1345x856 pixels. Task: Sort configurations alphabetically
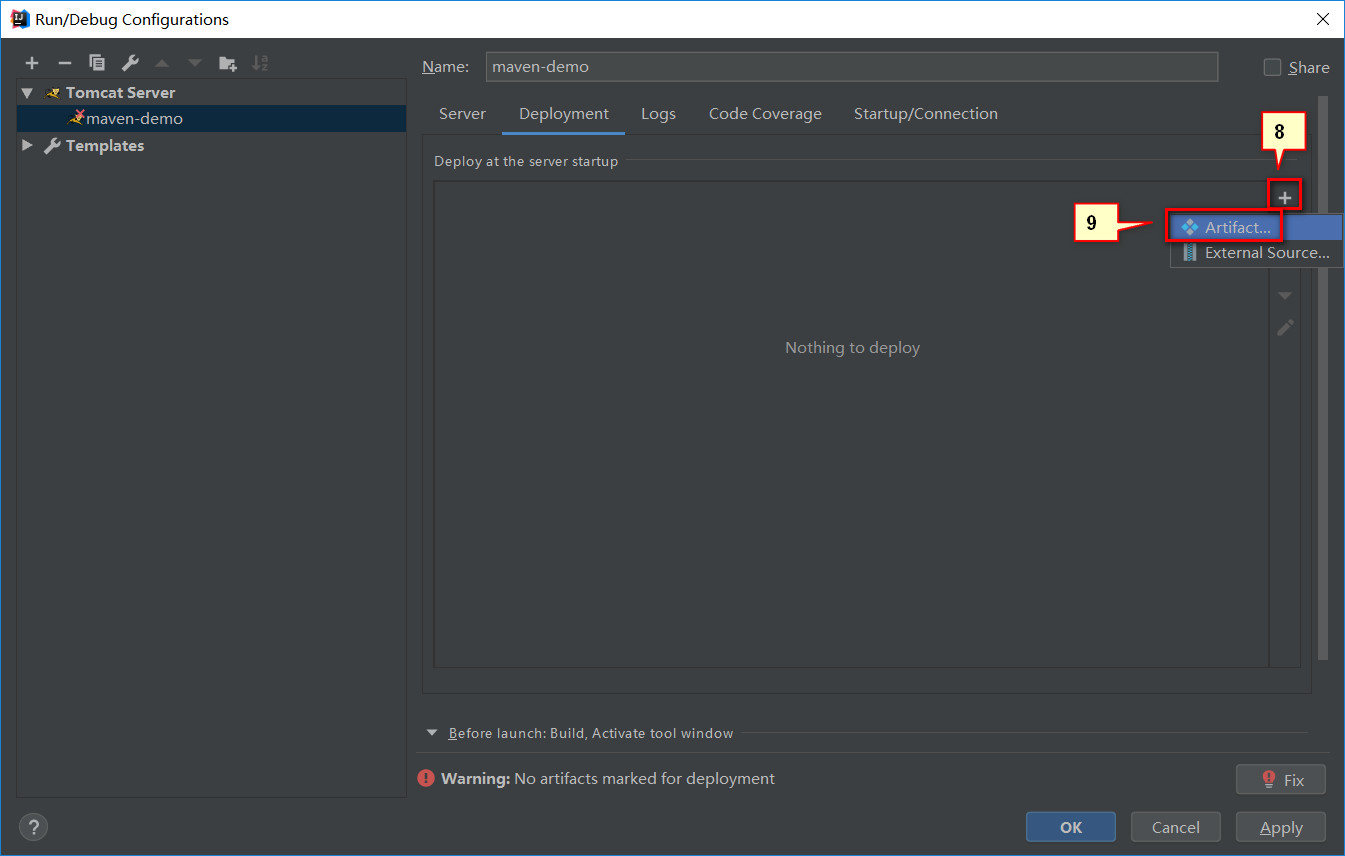coord(260,64)
